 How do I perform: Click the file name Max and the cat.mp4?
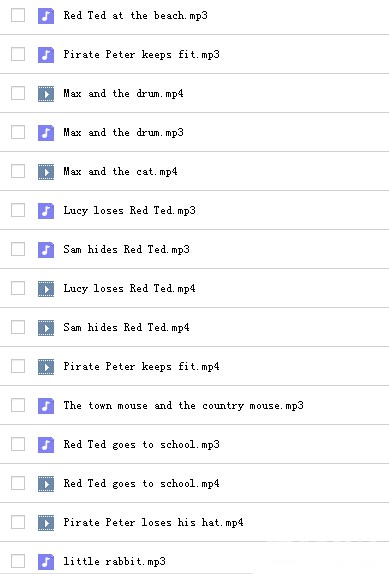(x=120, y=171)
